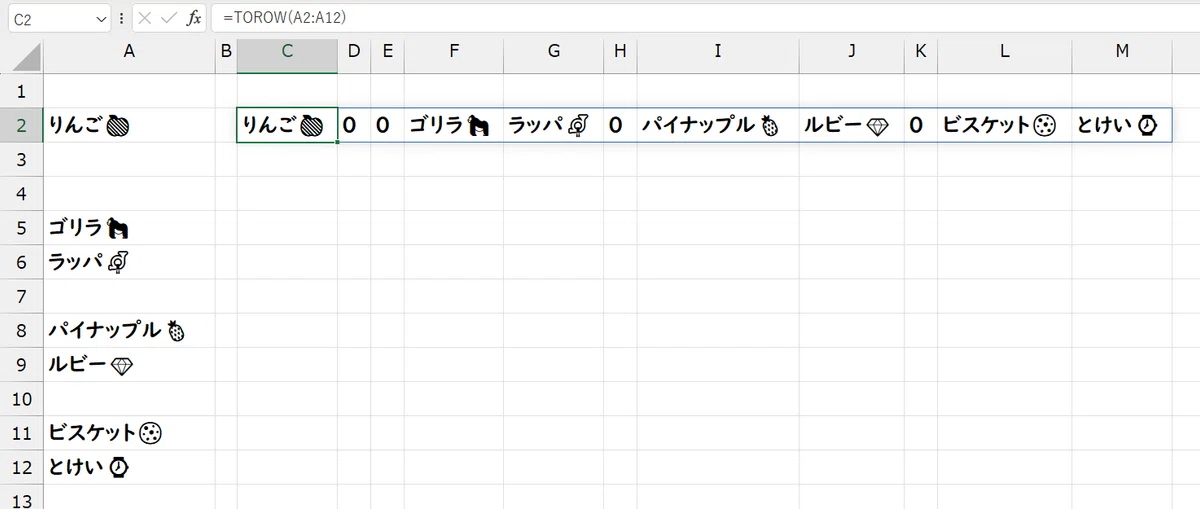Select row 6 header
Viewport: 1200px width, 509px height.
(22, 262)
